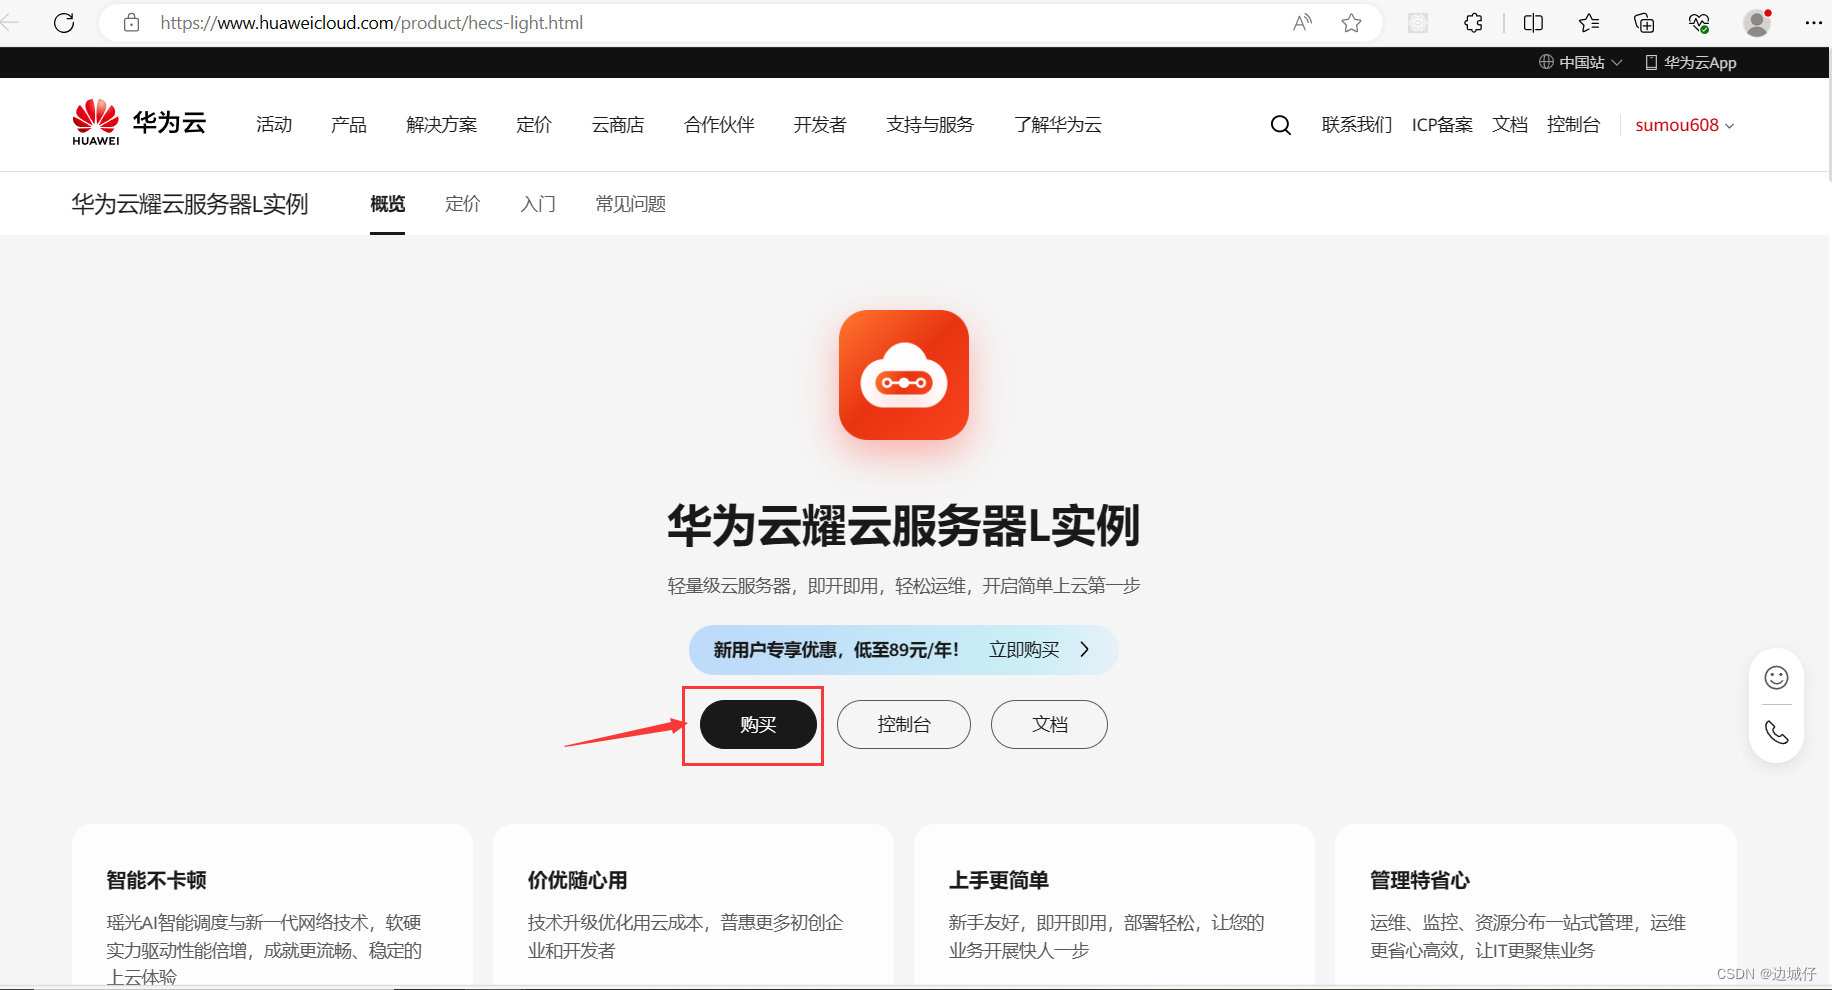Open the 解决方案 menu
This screenshot has height=990, width=1832.
pos(442,124)
